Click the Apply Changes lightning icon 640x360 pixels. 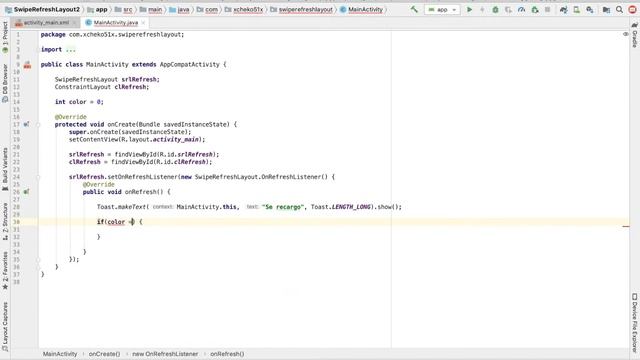482,9
